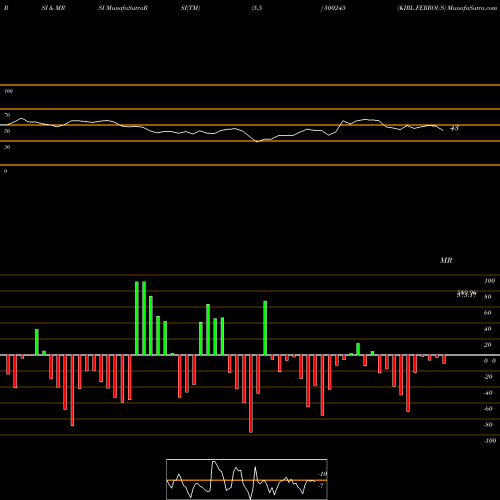Click the 100 label on RSI chart axis
Image resolution: width=500 pixels, height=500 pixels.
[x=8, y=91]
